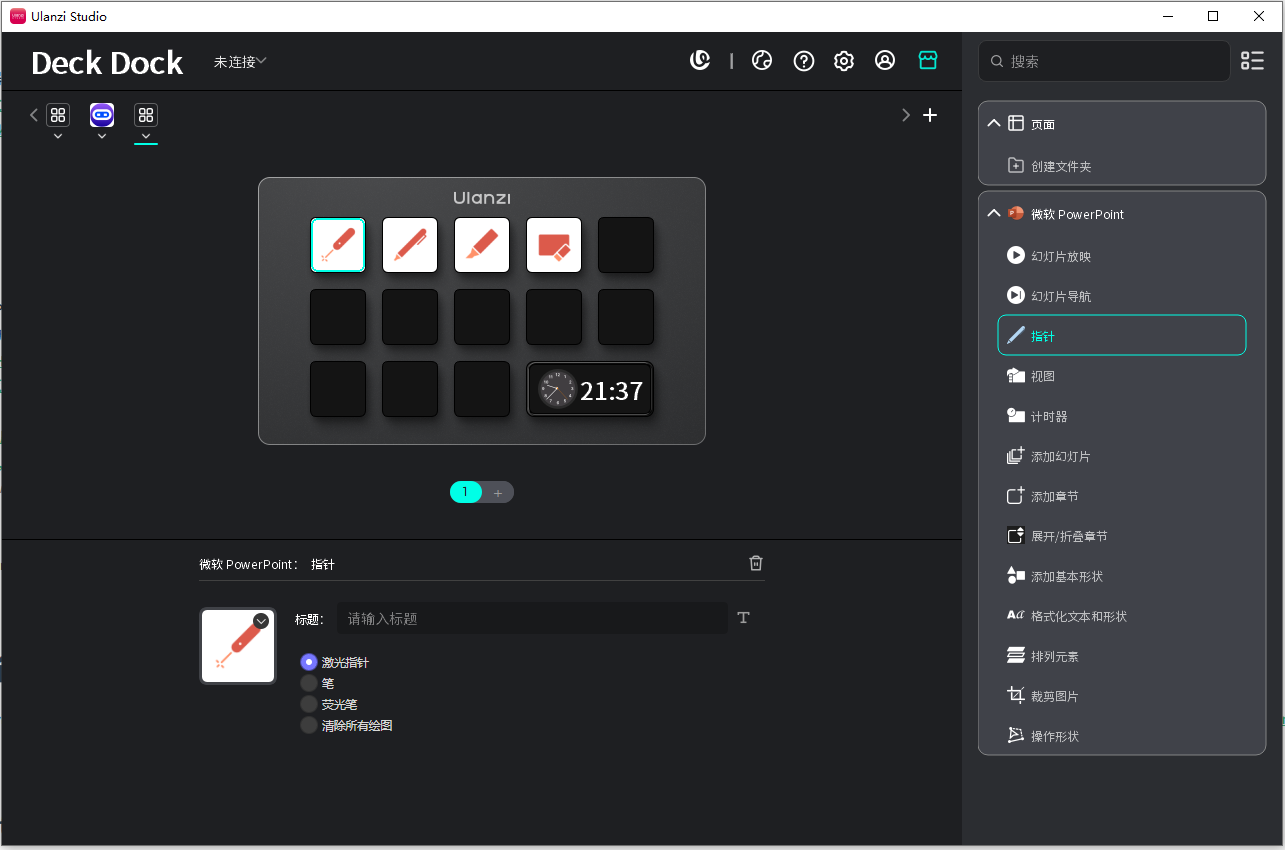This screenshot has height=850, width=1285.
Task: Choose 幻灯片放映 from the action list
Action: coord(1060,256)
